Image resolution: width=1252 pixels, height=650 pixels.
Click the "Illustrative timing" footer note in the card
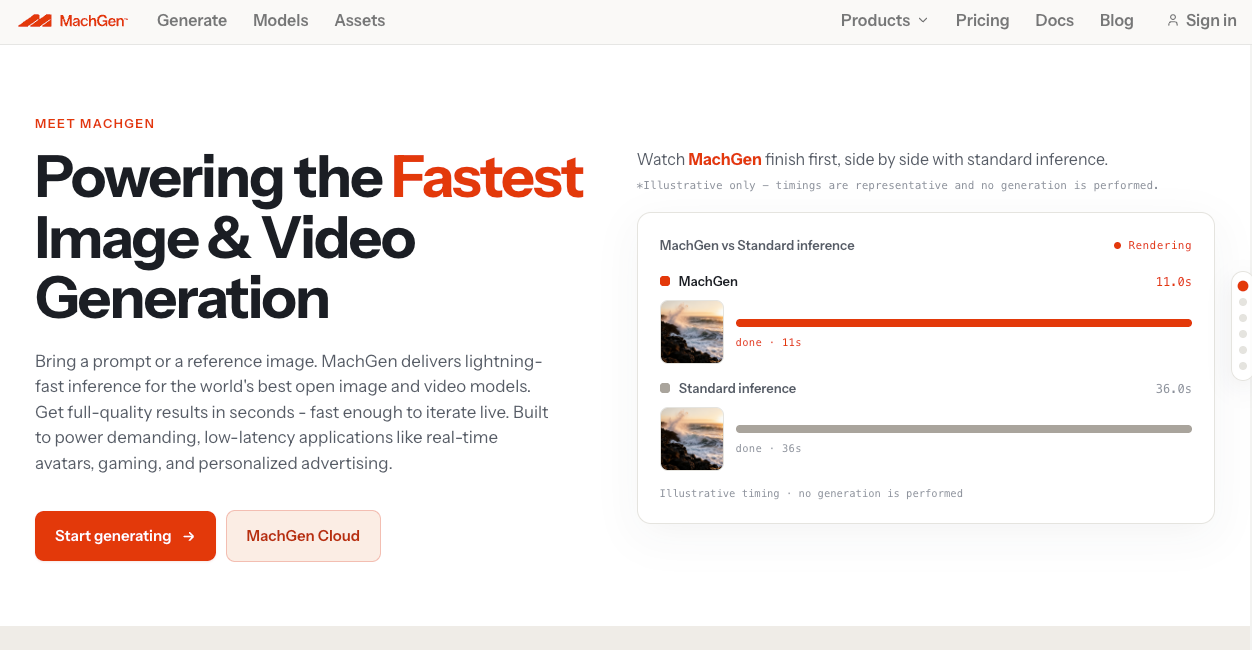click(x=811, y=493)
